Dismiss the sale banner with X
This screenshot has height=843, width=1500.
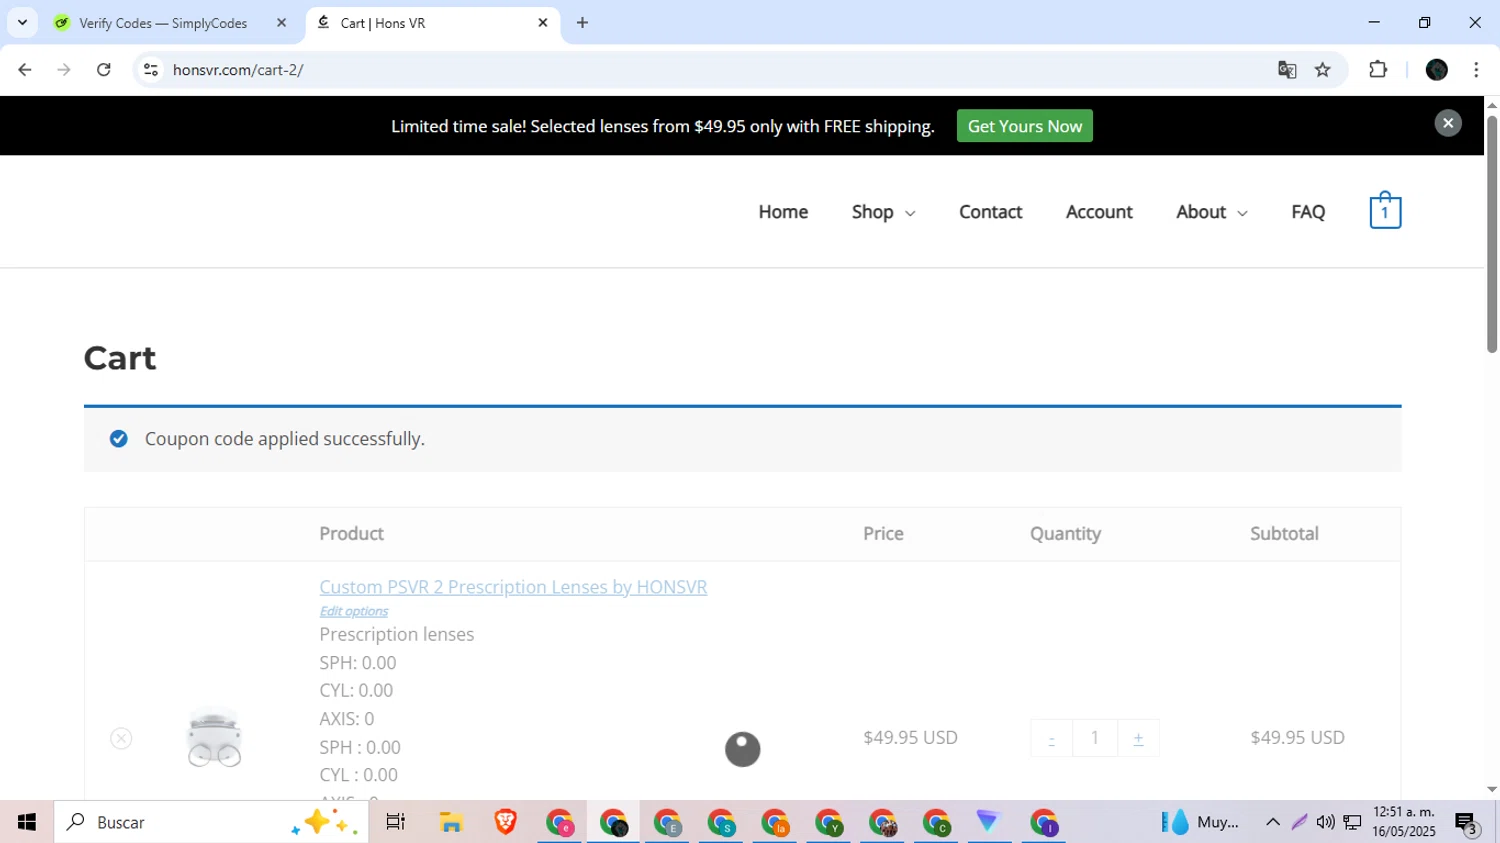click(1448, 123)
